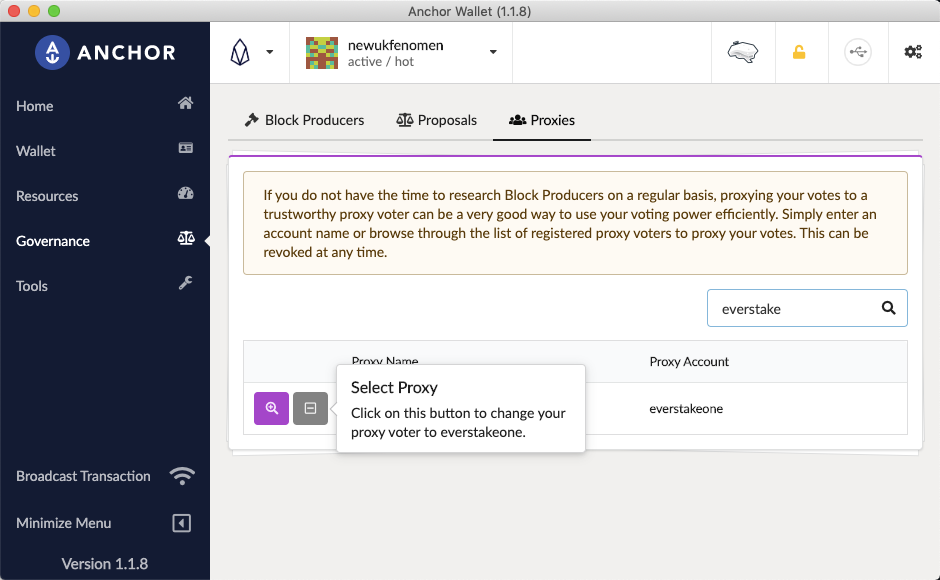Click the Resources gauge icon
Image resolution: width=940 pixels, height=580 pixels.
[185, 193]
